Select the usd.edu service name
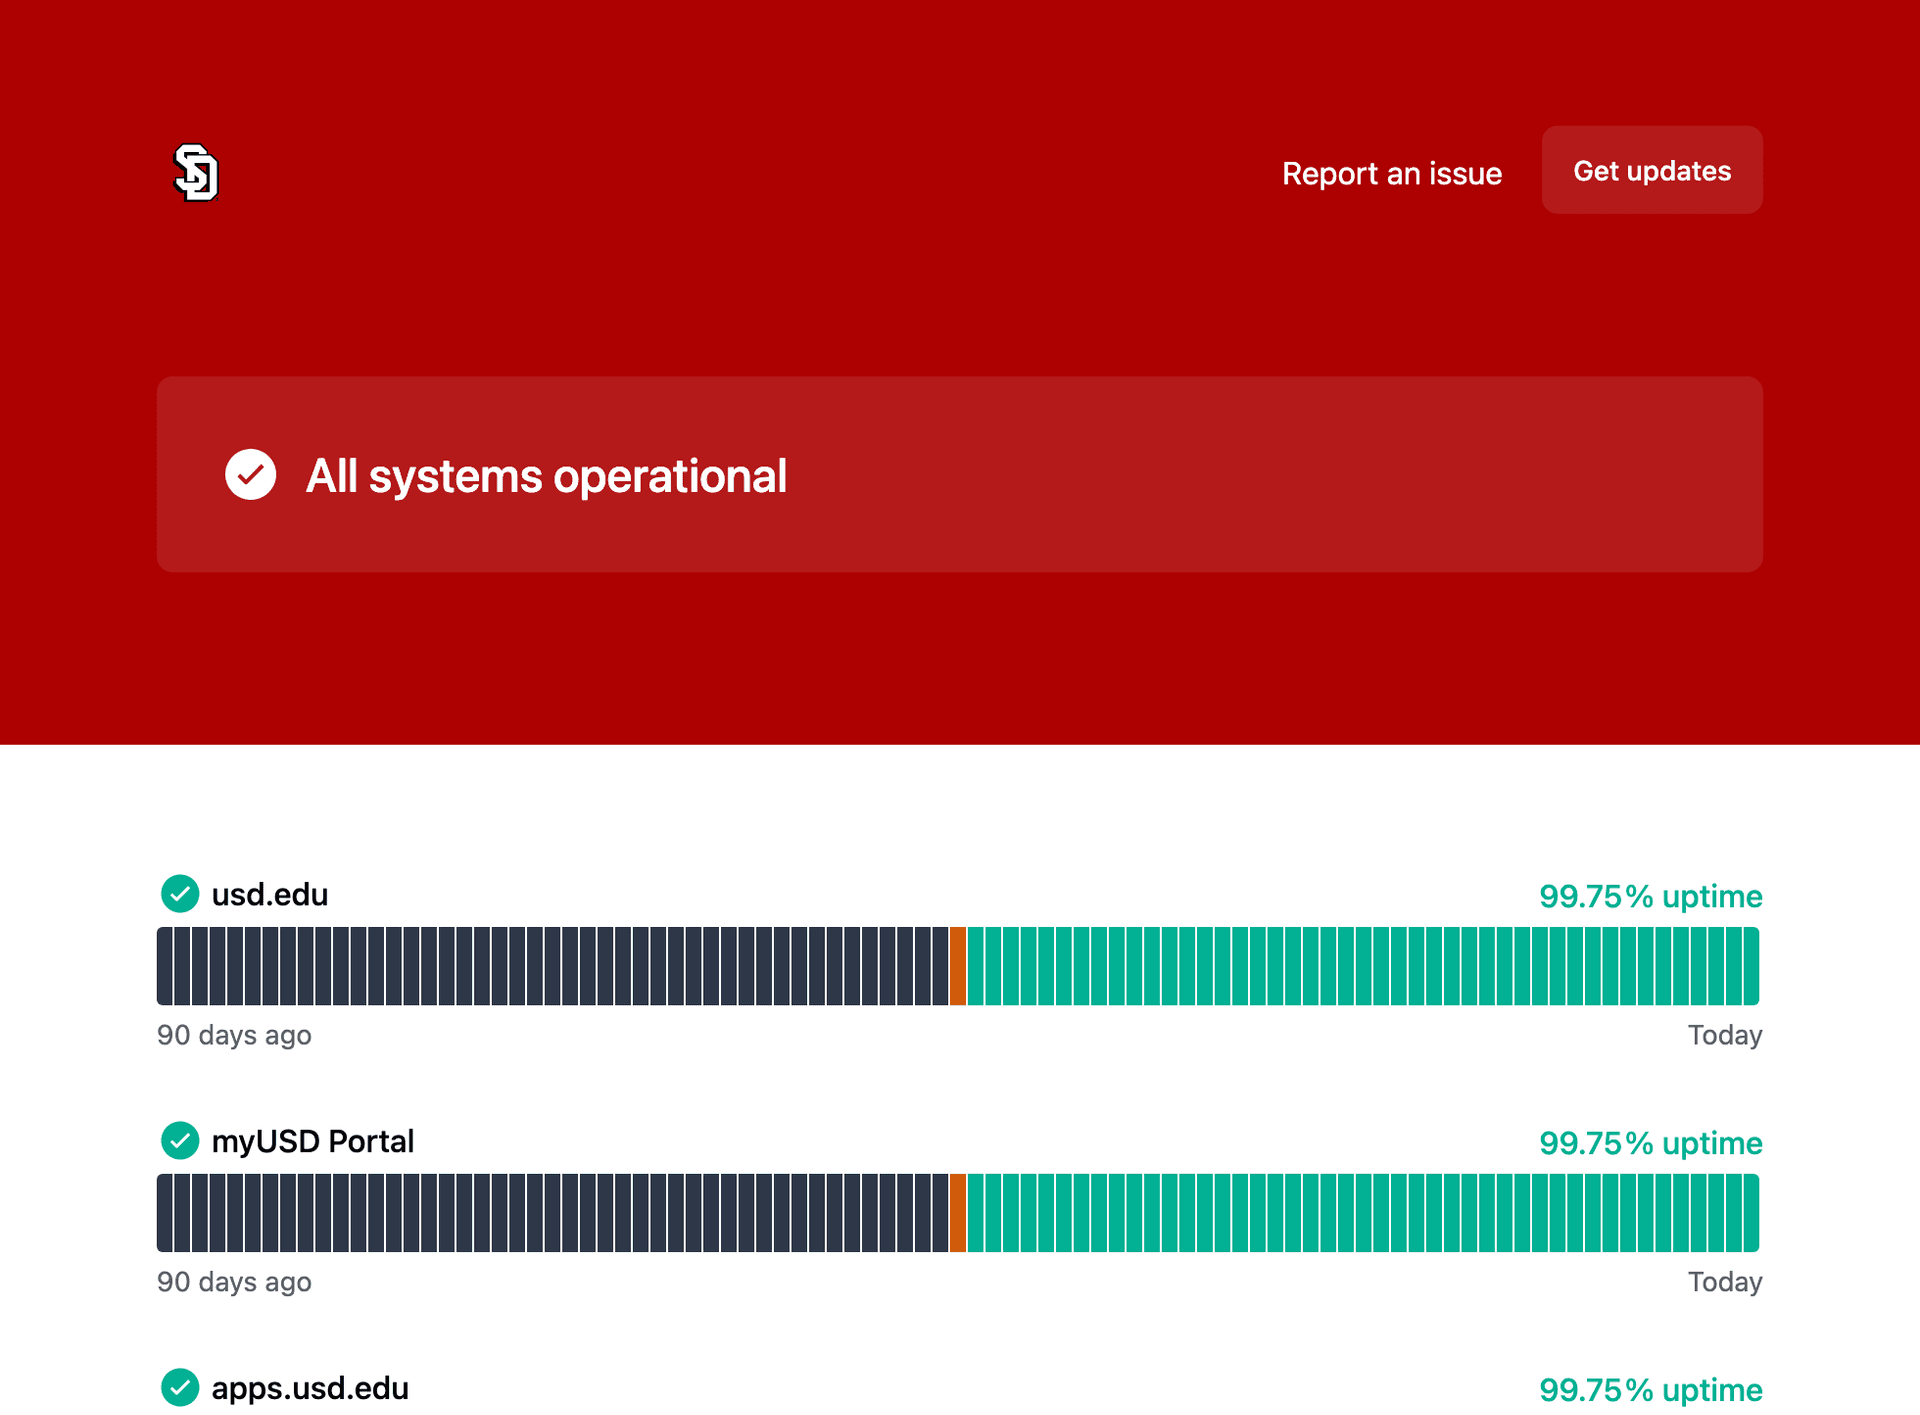Viewport: 1920px width, 1415px height. (270, 894)
